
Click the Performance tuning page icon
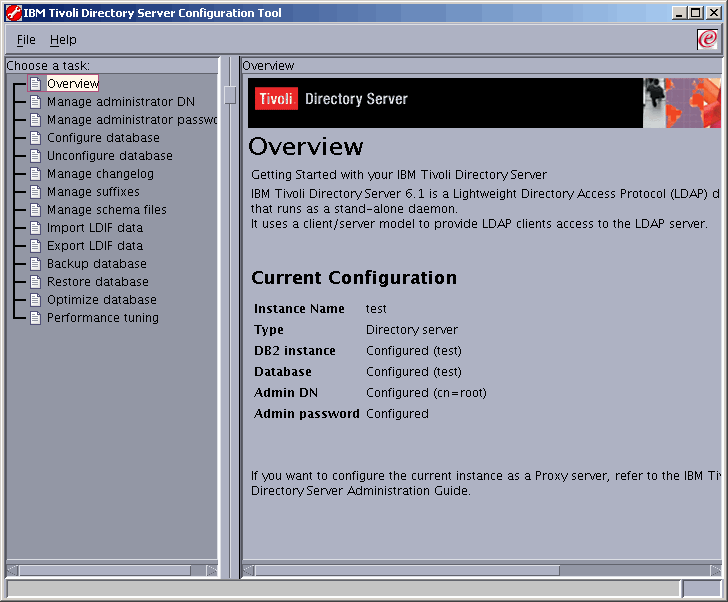36,318
